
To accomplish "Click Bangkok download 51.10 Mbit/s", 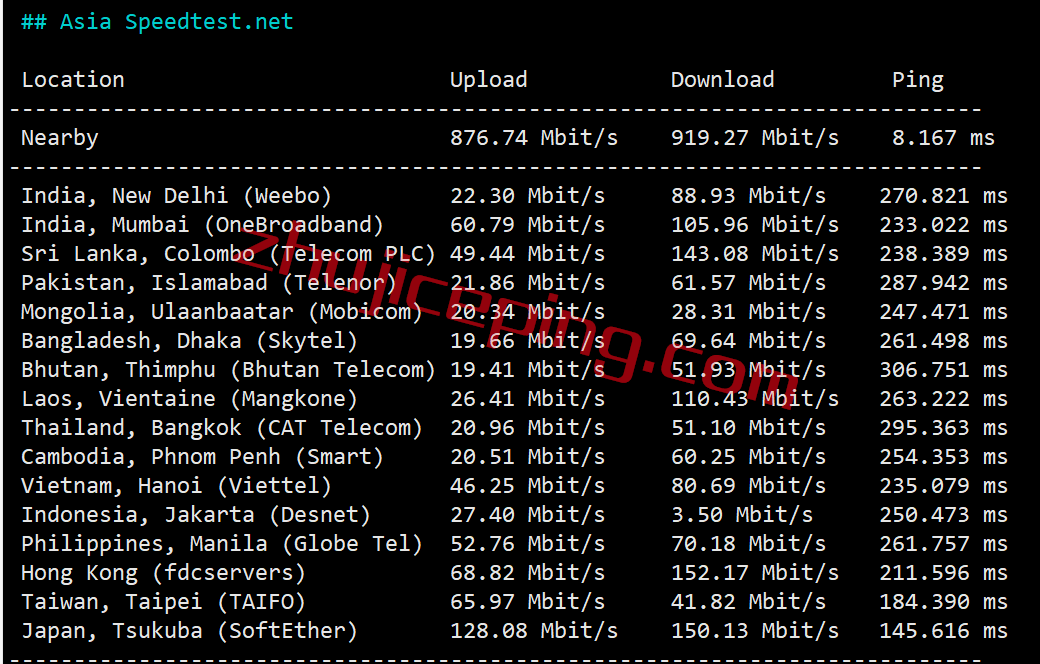I will [x=748, y=428].
